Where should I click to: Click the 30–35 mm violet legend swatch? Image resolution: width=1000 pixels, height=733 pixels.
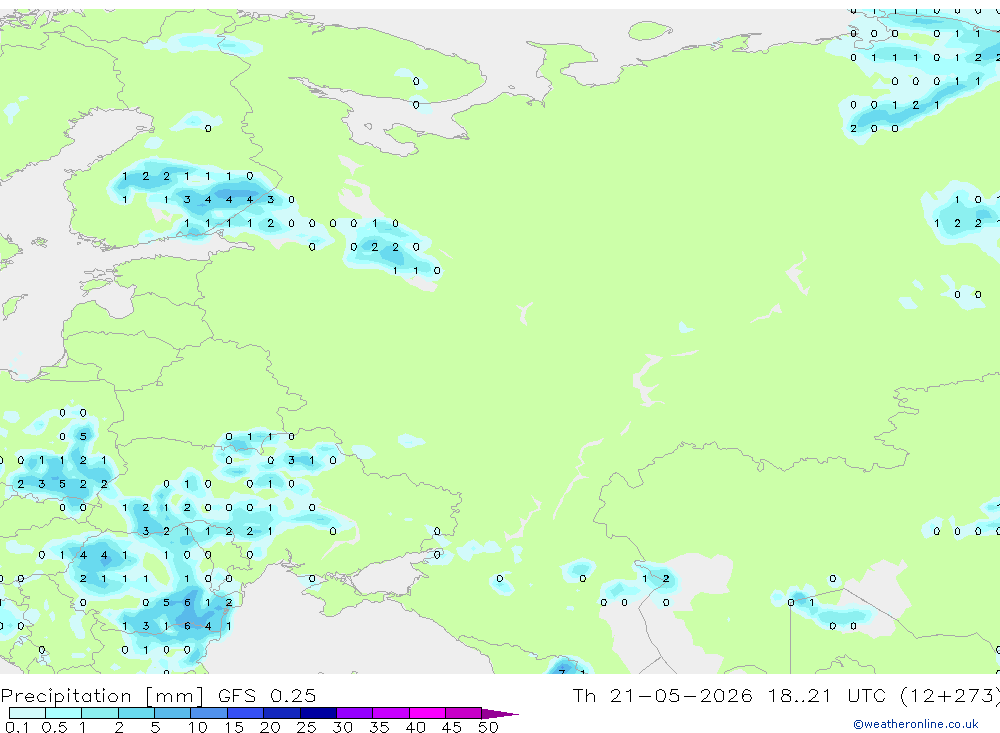(355, 713)
